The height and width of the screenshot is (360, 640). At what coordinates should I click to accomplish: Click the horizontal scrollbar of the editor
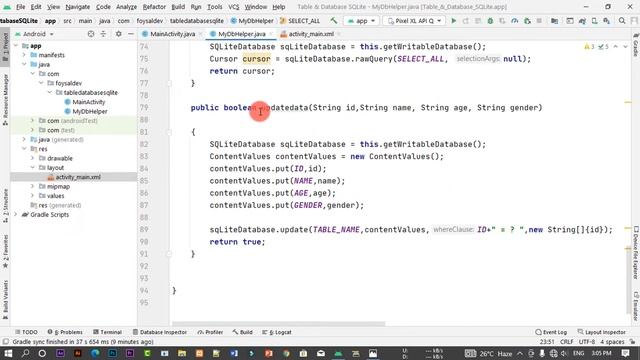[279, 324]
